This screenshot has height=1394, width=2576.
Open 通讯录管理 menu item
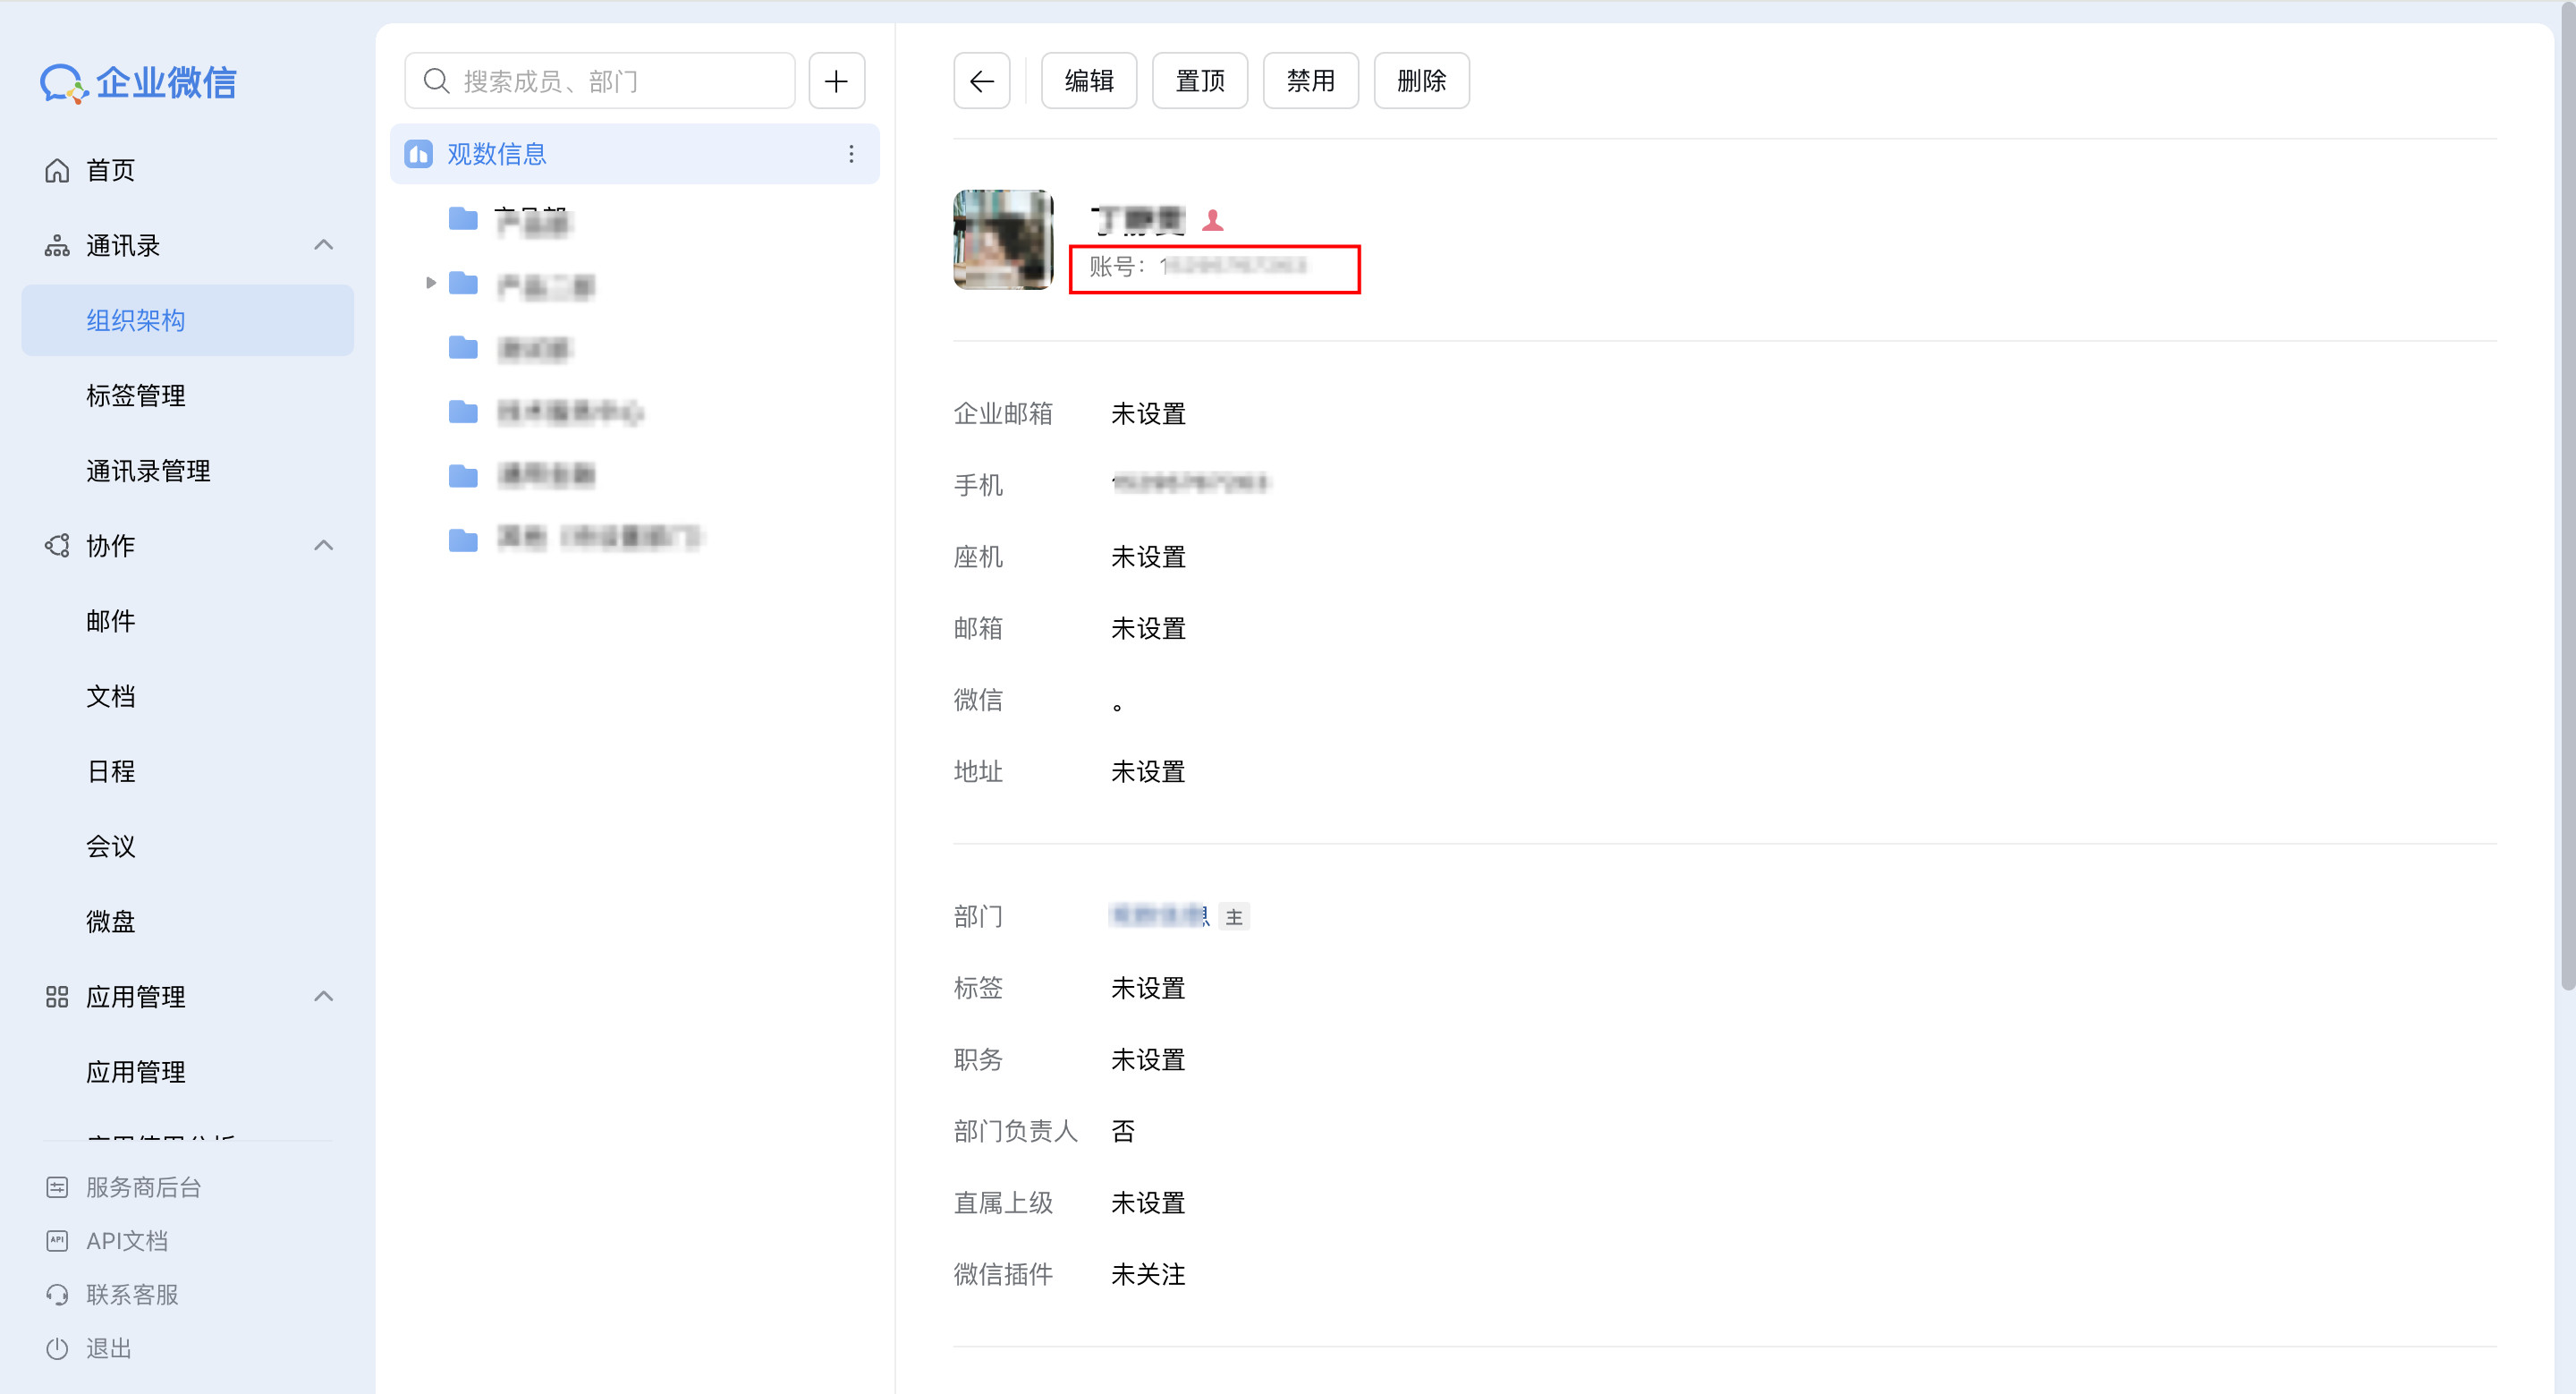[148, 471]
